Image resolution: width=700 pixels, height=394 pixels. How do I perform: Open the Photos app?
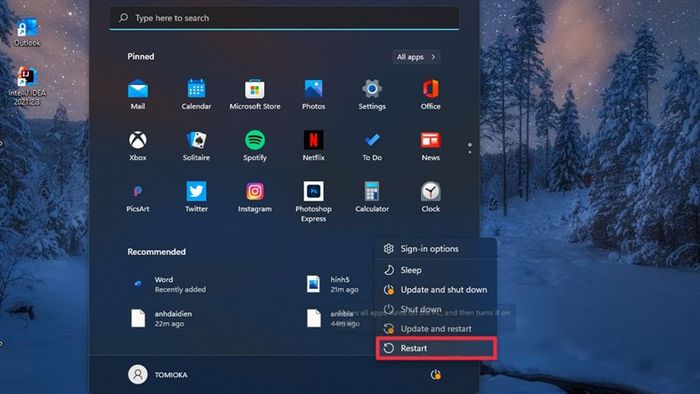(313, 94)
